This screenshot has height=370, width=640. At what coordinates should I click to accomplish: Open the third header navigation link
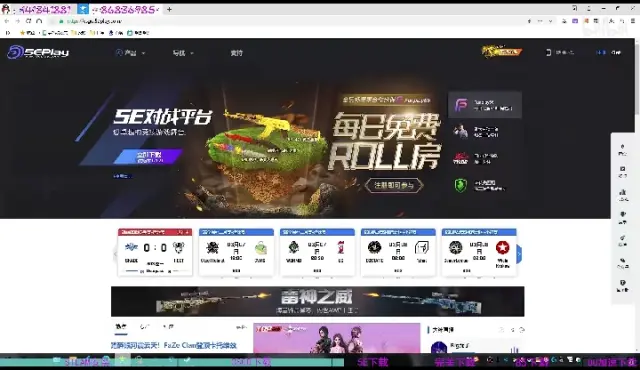(236, 53)
